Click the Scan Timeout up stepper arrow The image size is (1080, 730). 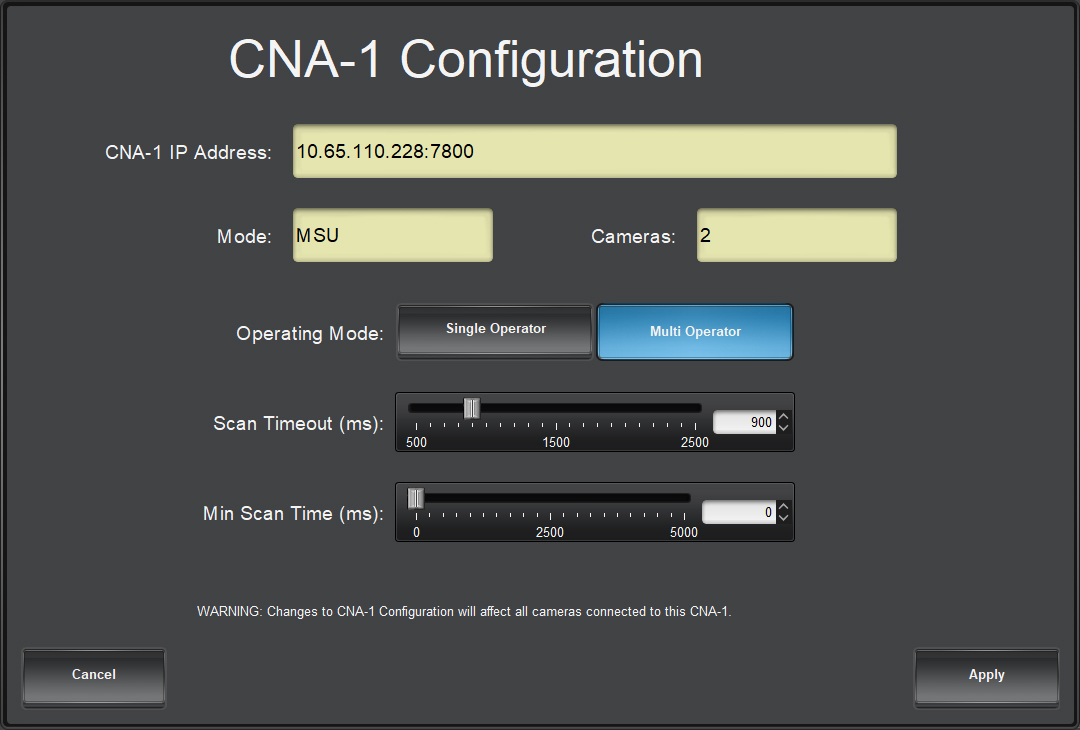(x=783, y=415)
